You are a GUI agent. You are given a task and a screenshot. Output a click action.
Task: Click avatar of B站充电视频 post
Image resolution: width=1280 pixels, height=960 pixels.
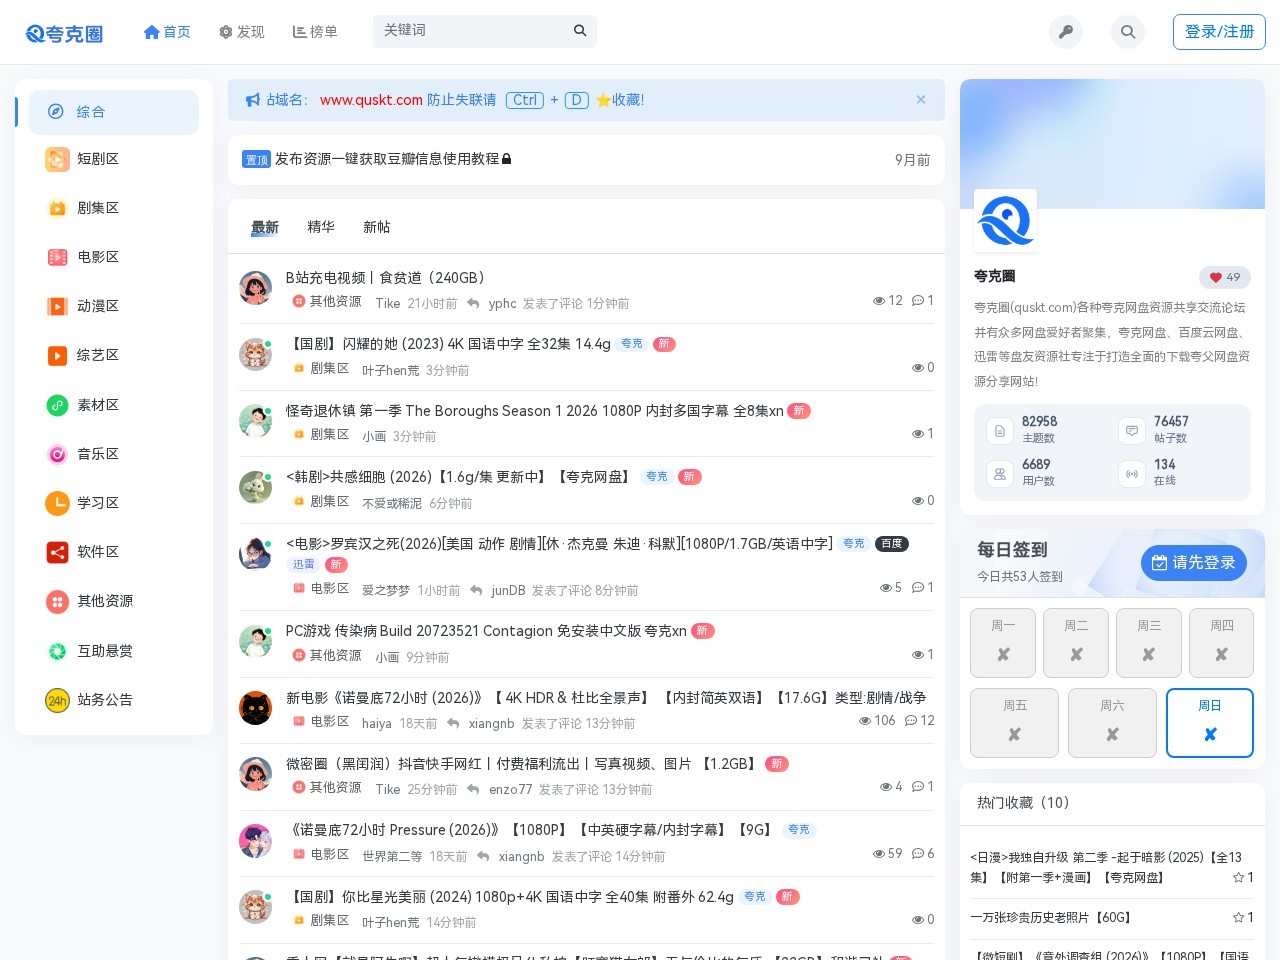[x=256, y=288]
